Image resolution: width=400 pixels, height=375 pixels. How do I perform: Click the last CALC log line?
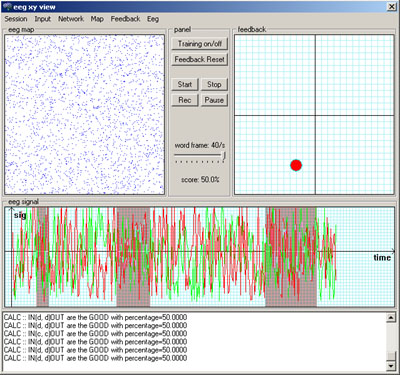(95, 358)
